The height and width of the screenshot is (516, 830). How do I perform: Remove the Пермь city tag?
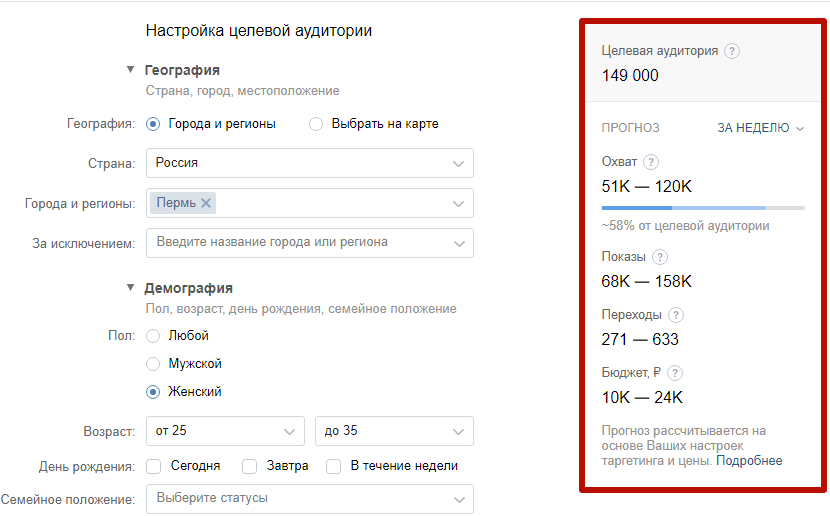[206, 203]
